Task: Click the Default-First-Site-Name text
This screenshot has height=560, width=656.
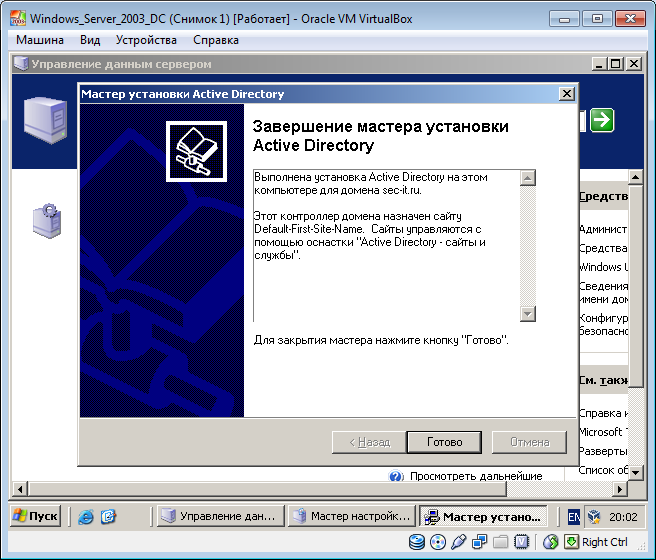Action: tap(309, 229)
